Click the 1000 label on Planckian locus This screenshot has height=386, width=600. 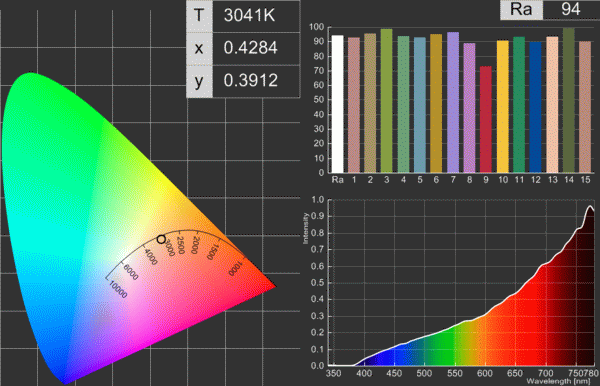235,269
